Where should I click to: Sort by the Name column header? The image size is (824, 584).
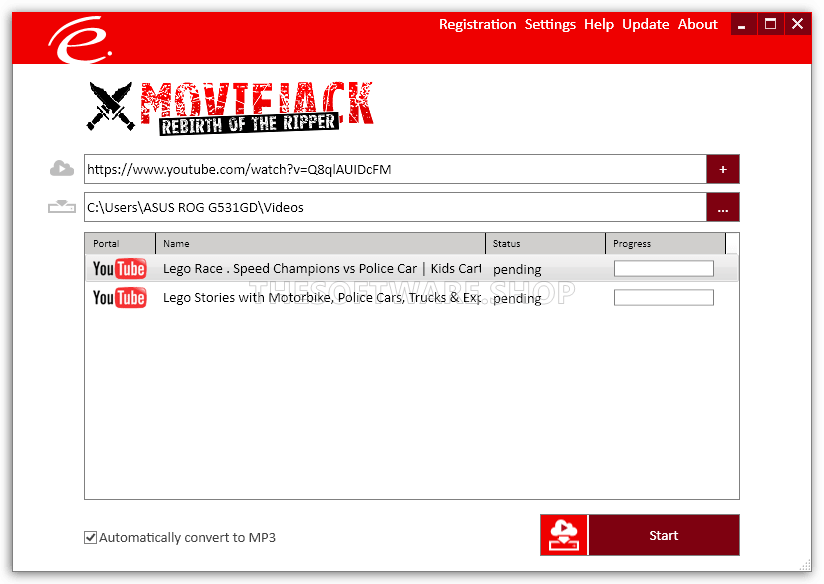tap(321, 243)
